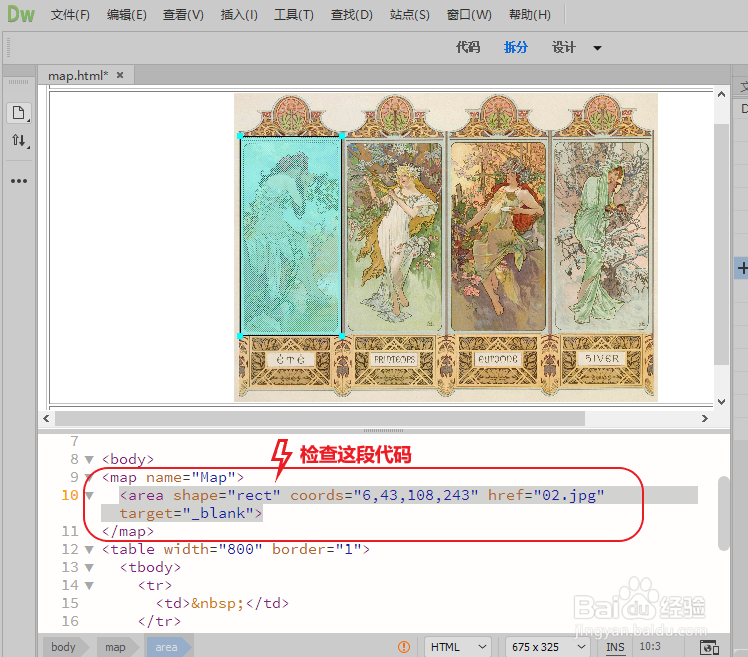748x657 pixels.
Task: Collapse the table tag on line 12
Action: (x=89, y=550)
